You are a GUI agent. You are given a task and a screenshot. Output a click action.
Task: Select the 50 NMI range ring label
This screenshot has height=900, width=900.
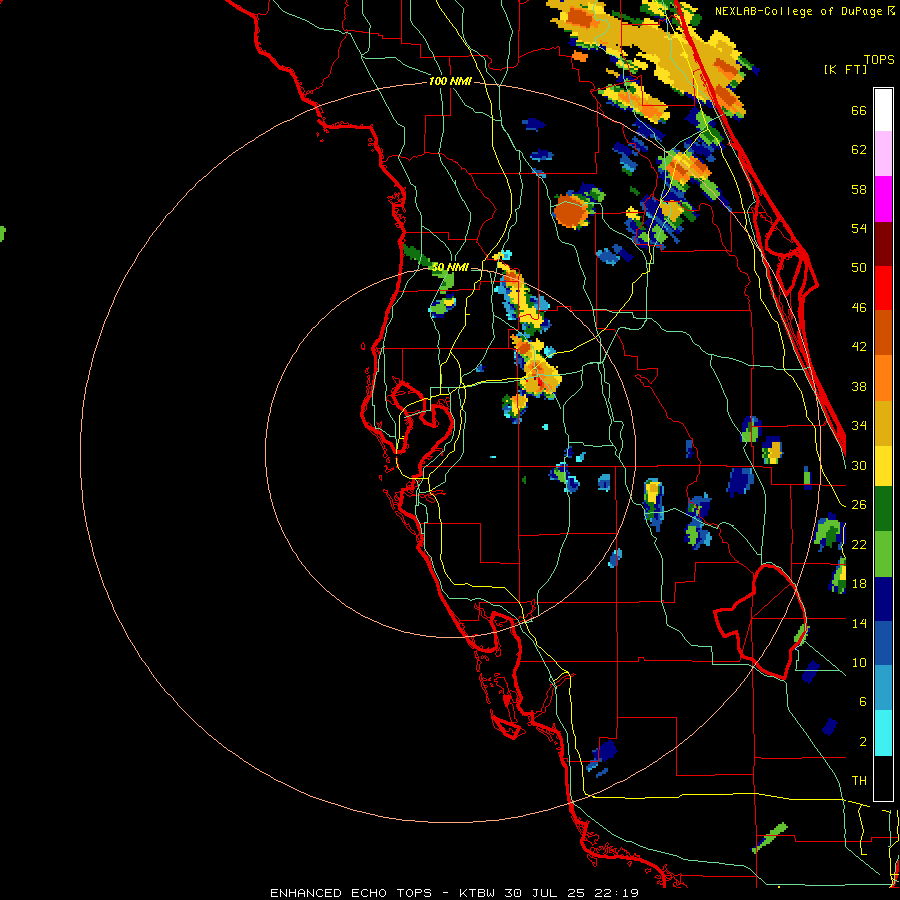click(x=451, y=267)
